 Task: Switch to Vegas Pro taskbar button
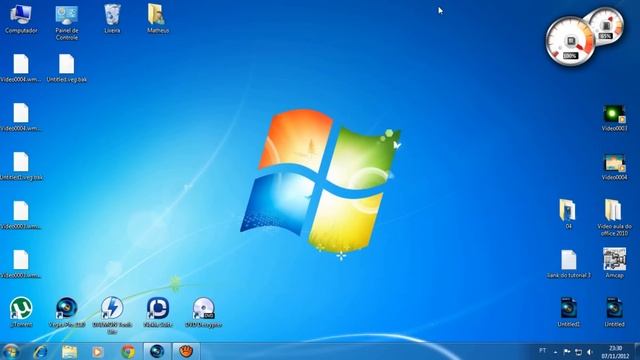point(157,351)
